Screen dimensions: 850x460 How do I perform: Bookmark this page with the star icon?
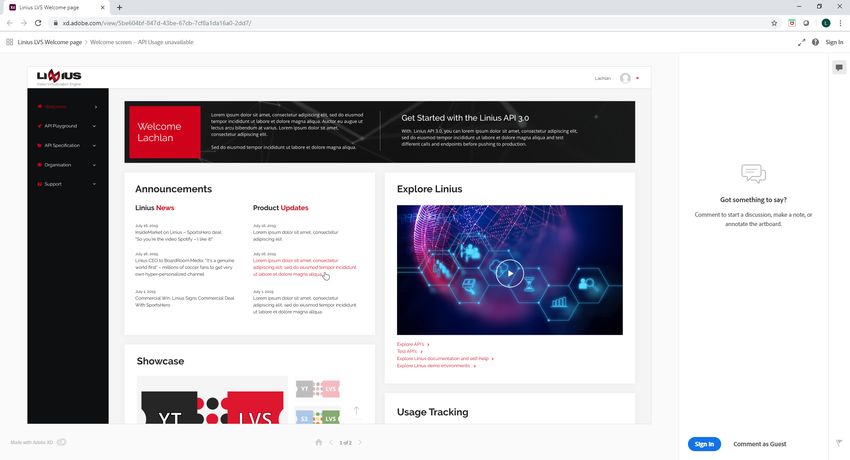click(774, 23)
